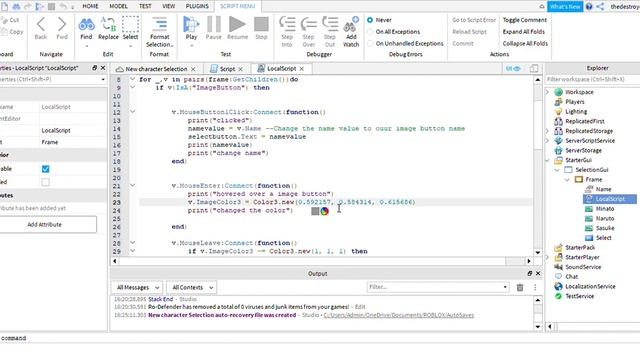640x360 pixels.
Task: Click the command bar input
Action: click(x=320, y=338)
